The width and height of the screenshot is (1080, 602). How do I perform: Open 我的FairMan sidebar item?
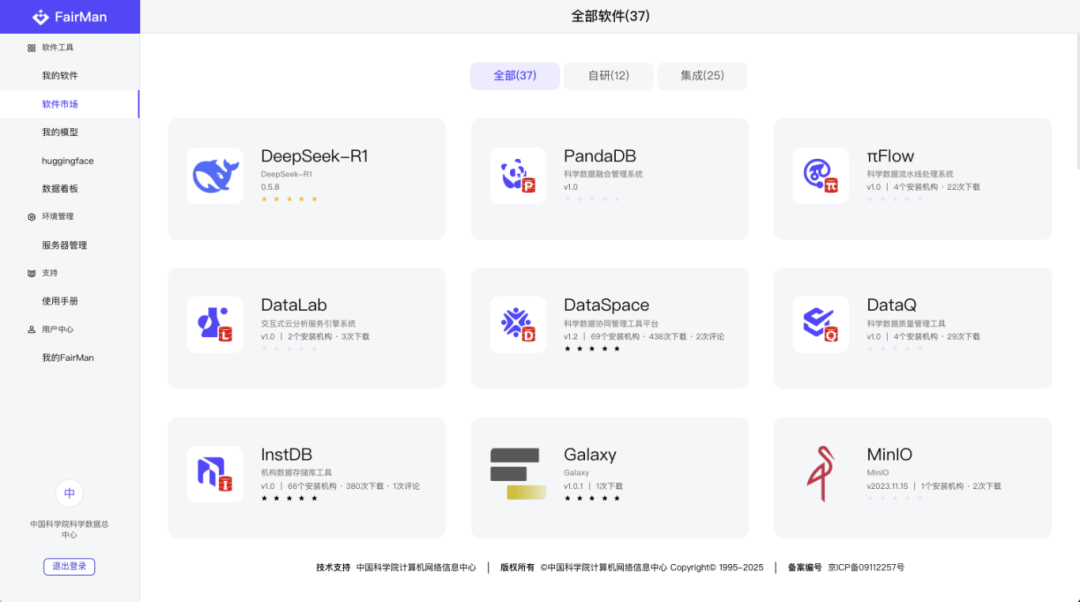tap(70, 357)
